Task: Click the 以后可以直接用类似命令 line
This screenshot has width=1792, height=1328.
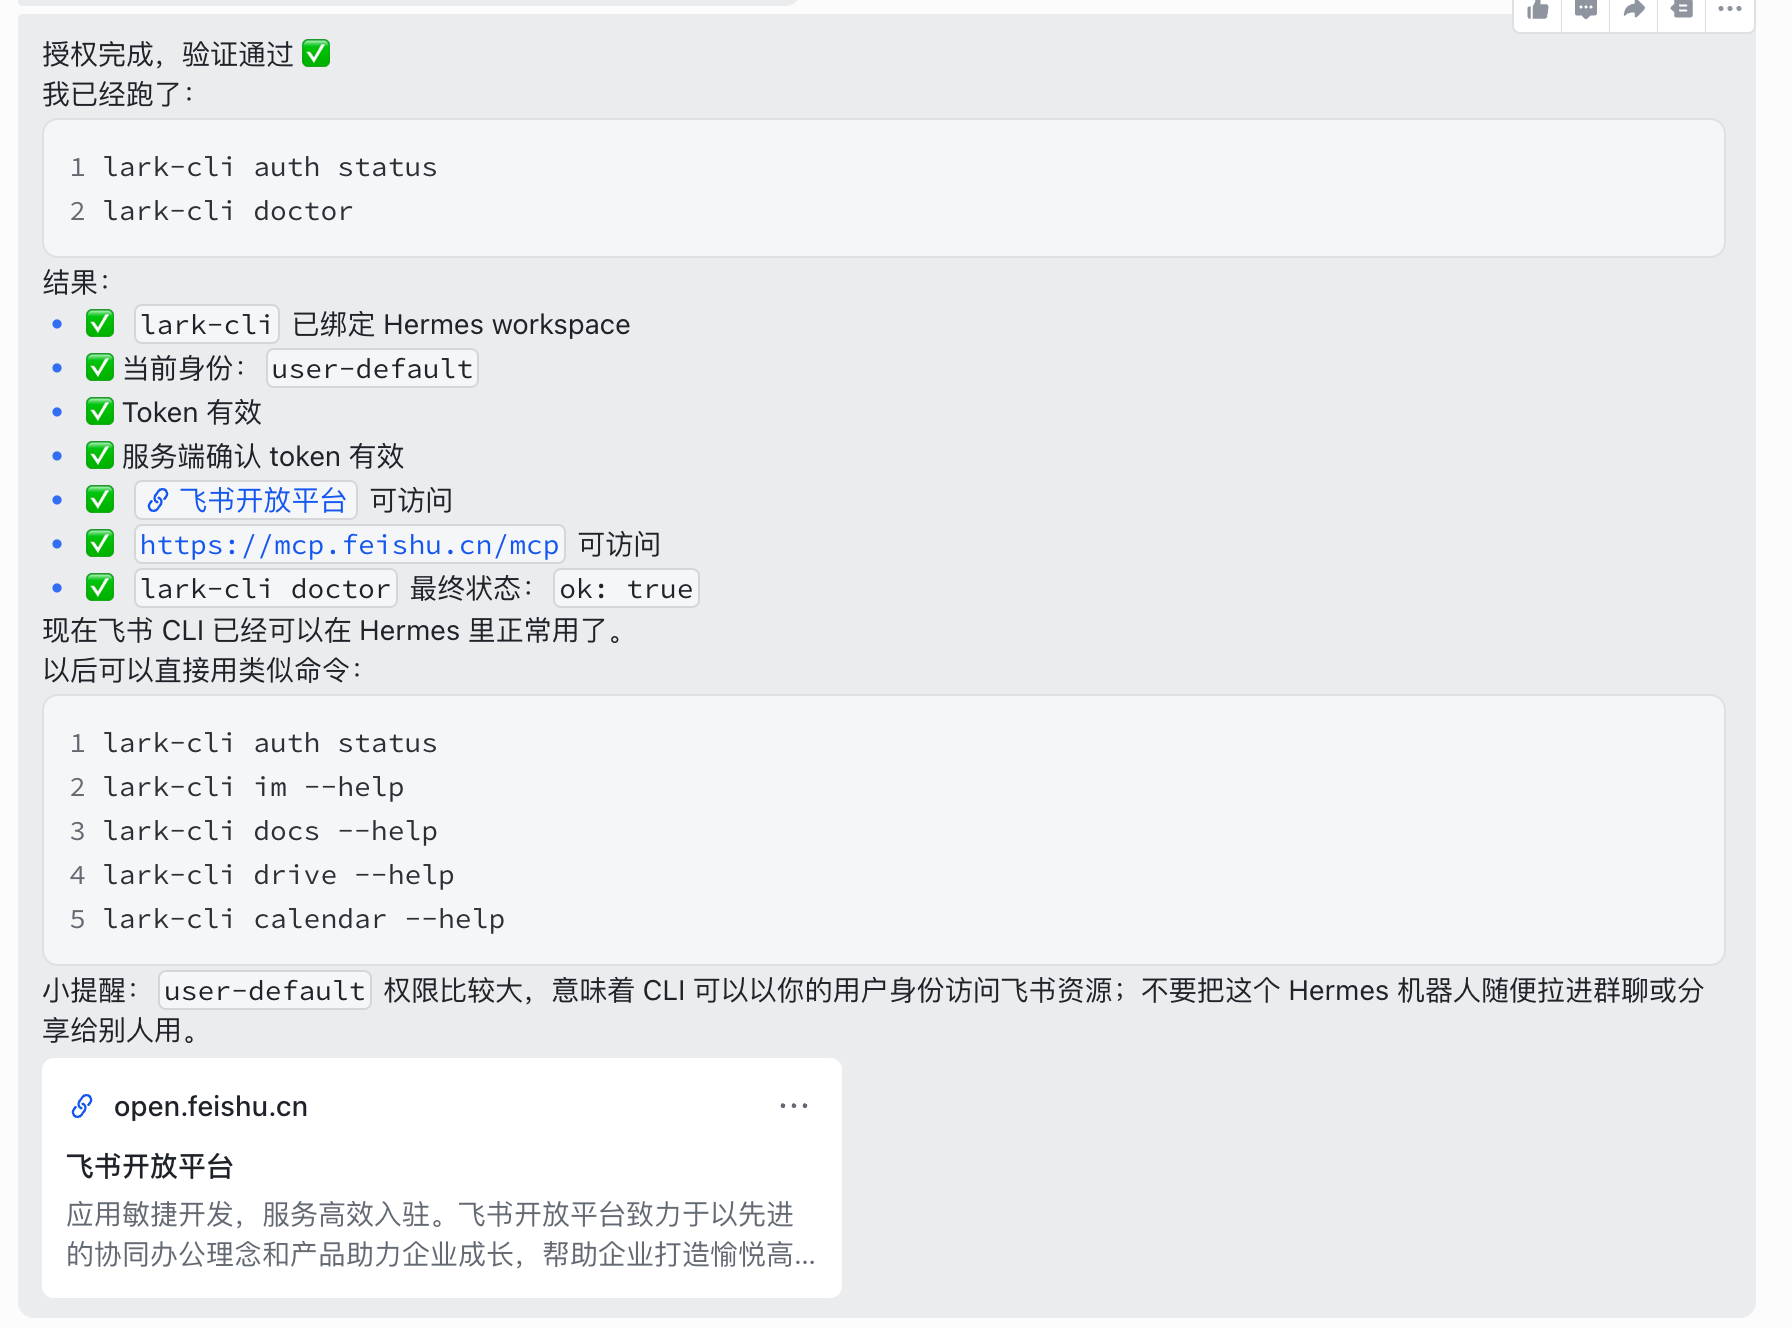Action: click(x=202, y=670)
